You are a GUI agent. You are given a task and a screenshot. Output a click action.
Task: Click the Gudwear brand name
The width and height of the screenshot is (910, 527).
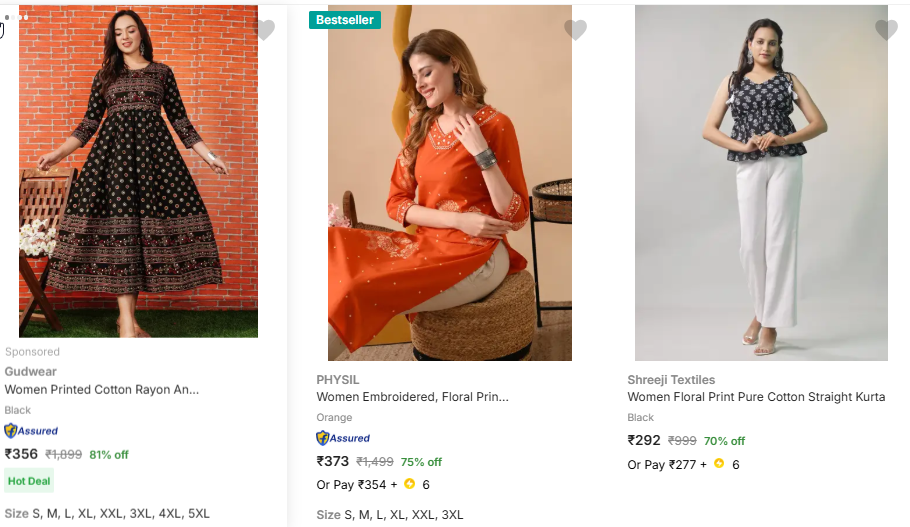pyautogui.click(x=31, y=372)
